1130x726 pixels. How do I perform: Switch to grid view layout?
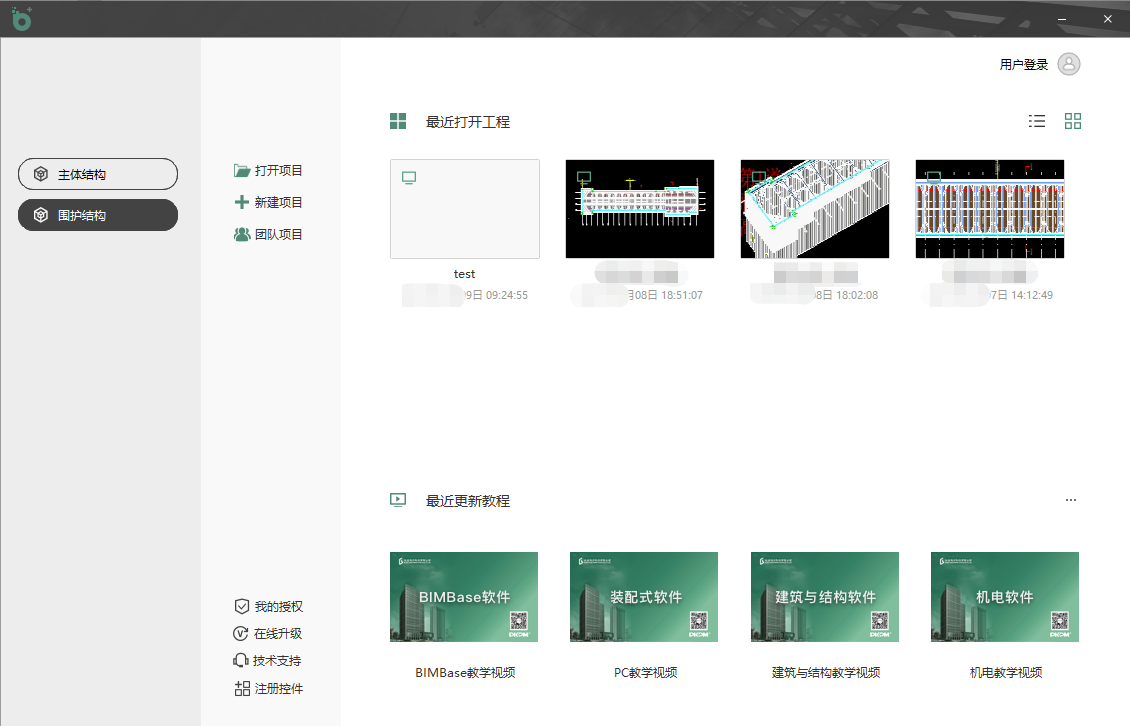pyautogui.click(x=1073, y=121)
